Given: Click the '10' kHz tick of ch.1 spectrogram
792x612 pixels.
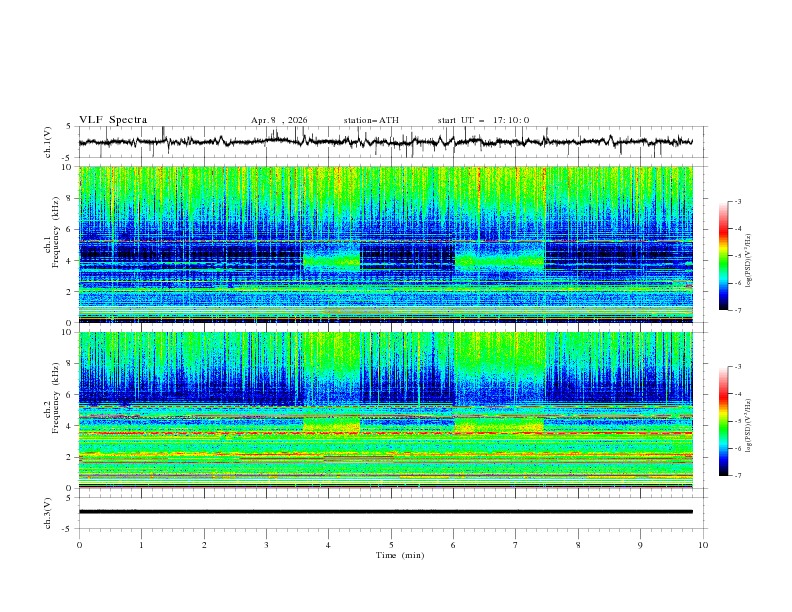Looking at the screenshot, I should 70,167.
